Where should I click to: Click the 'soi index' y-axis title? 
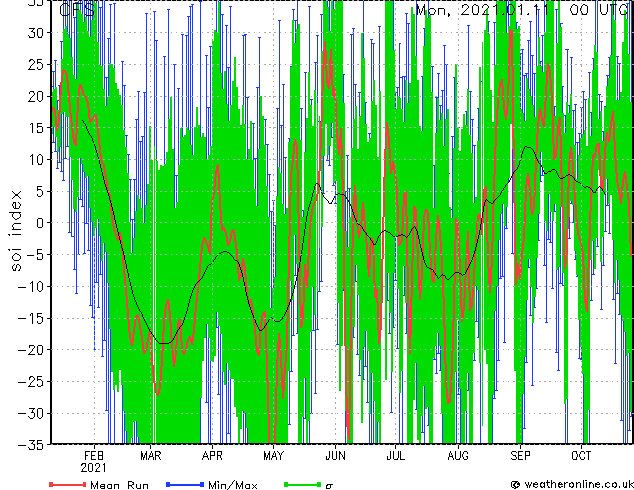coord(16,231)
